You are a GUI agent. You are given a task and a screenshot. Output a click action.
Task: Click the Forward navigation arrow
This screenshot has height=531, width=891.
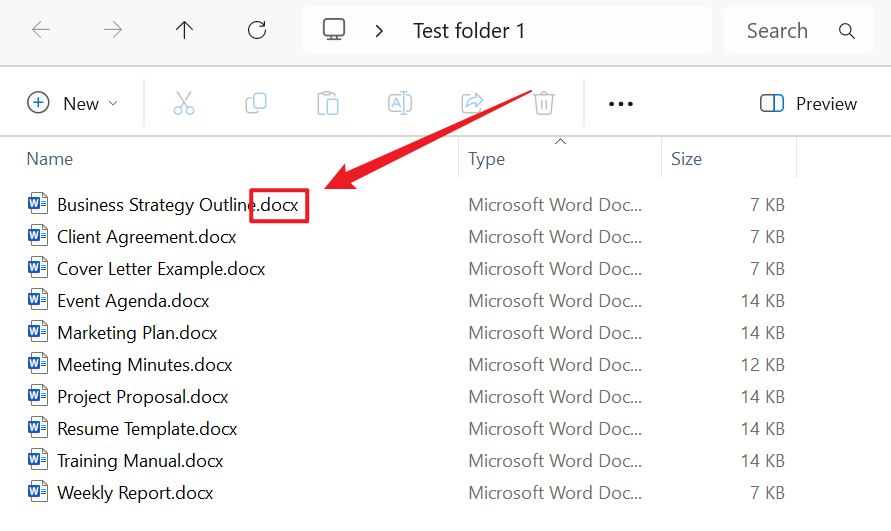pyautogui.click(x=113, y=30)
